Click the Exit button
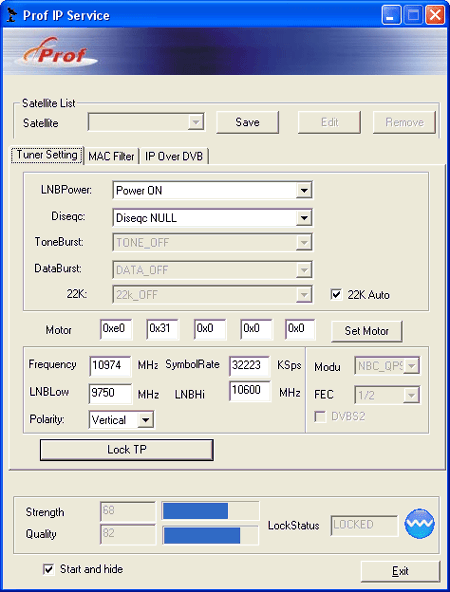The width and height of the screenshot is (450, 592). (x=401, y=571)
